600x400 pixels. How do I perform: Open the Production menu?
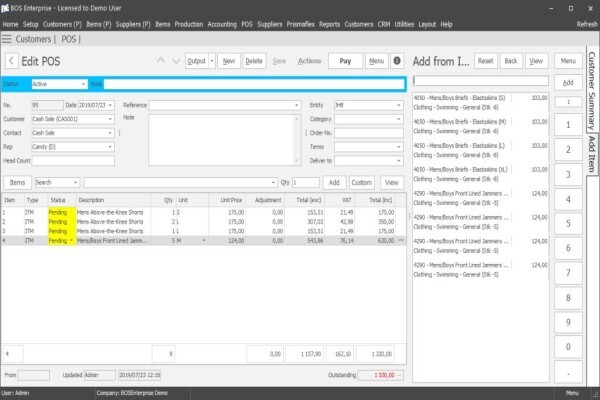[x=189, y=24]
